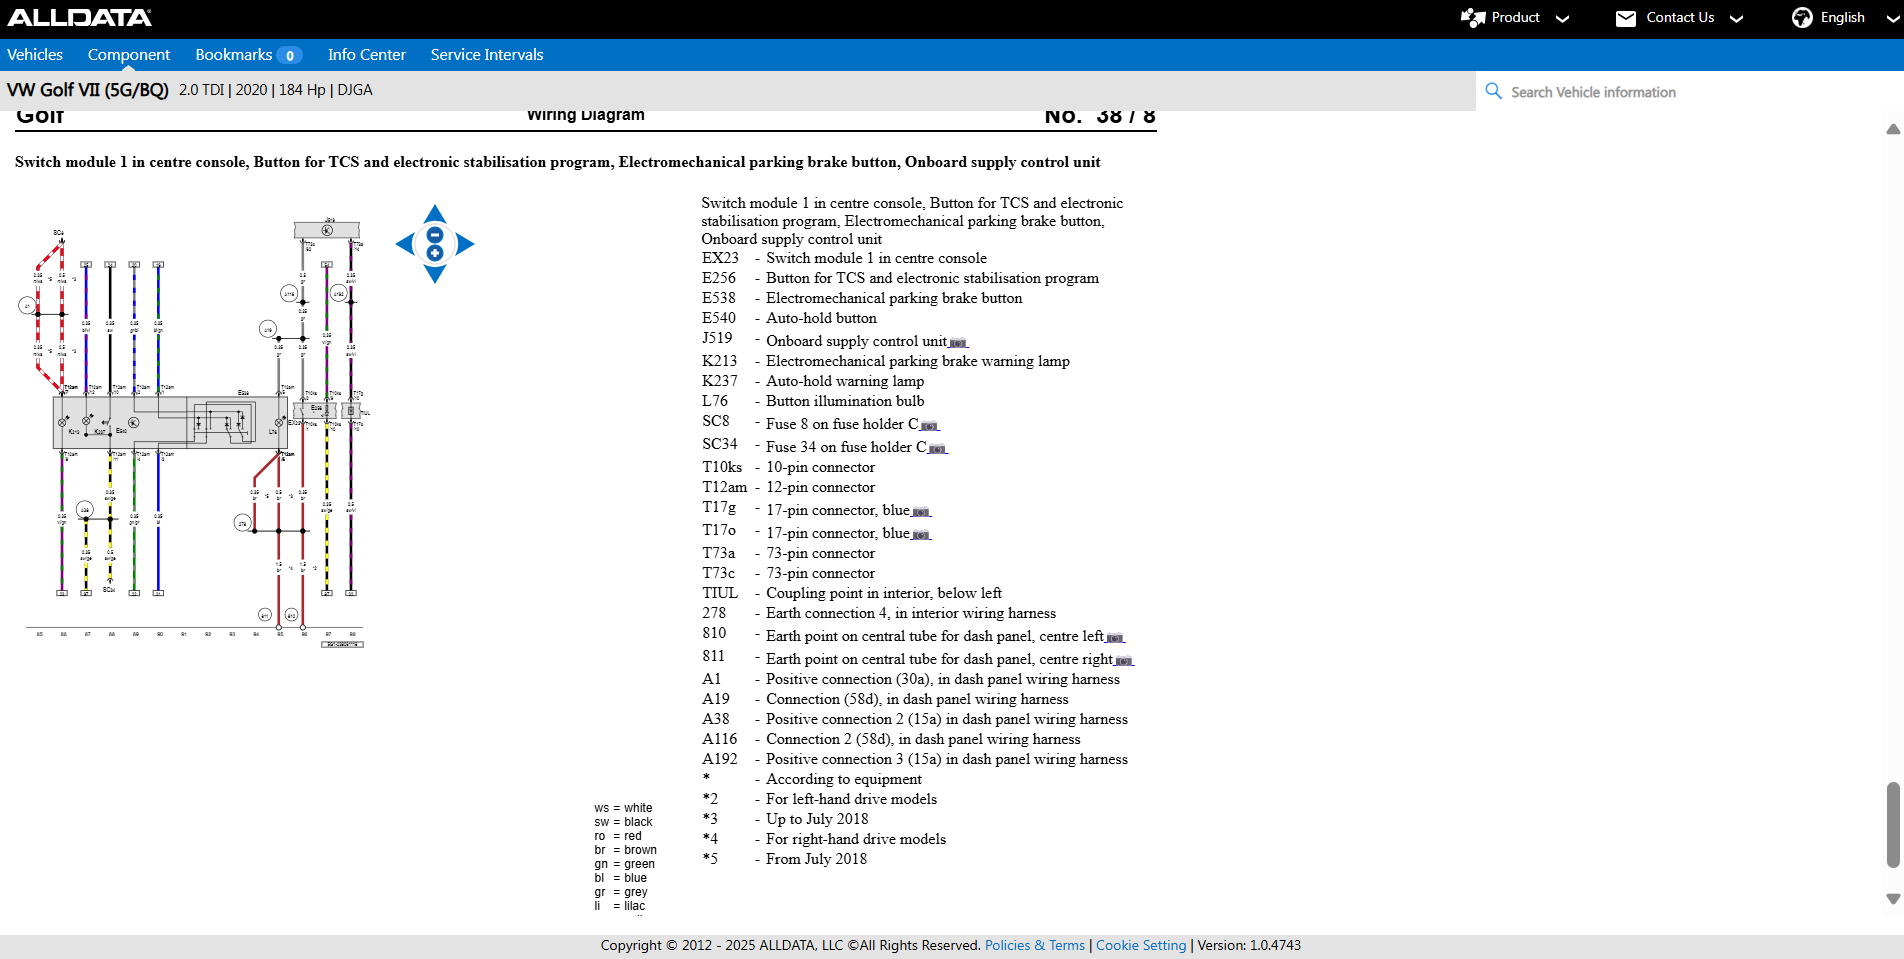Switch to the Vehicles tab
This screenshot has height=959, width=1904.
pos(35,55)
